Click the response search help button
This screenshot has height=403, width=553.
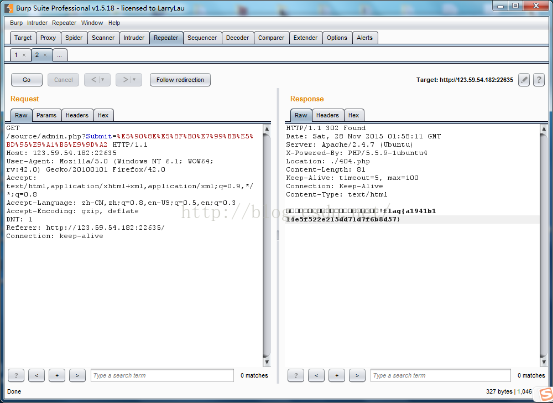coord(296,375)
